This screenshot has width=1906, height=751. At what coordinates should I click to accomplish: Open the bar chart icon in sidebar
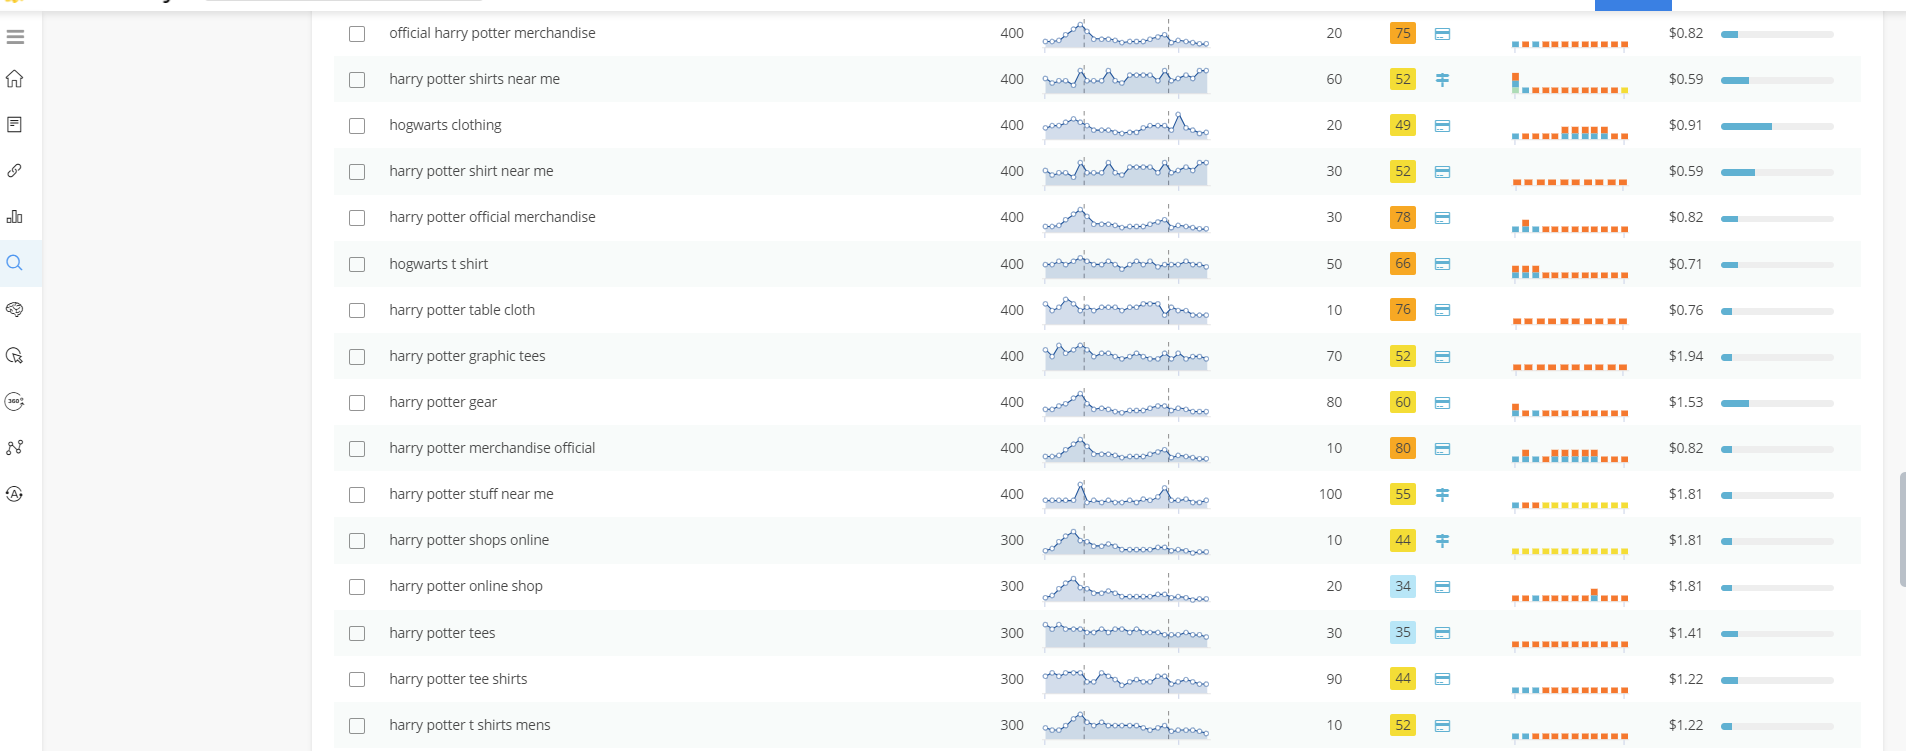click(15, 217)
